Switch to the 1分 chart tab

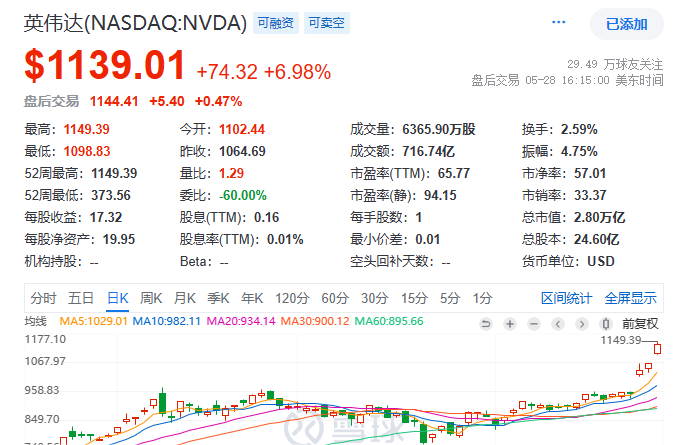pyautogui.click(x=483, y=298)
